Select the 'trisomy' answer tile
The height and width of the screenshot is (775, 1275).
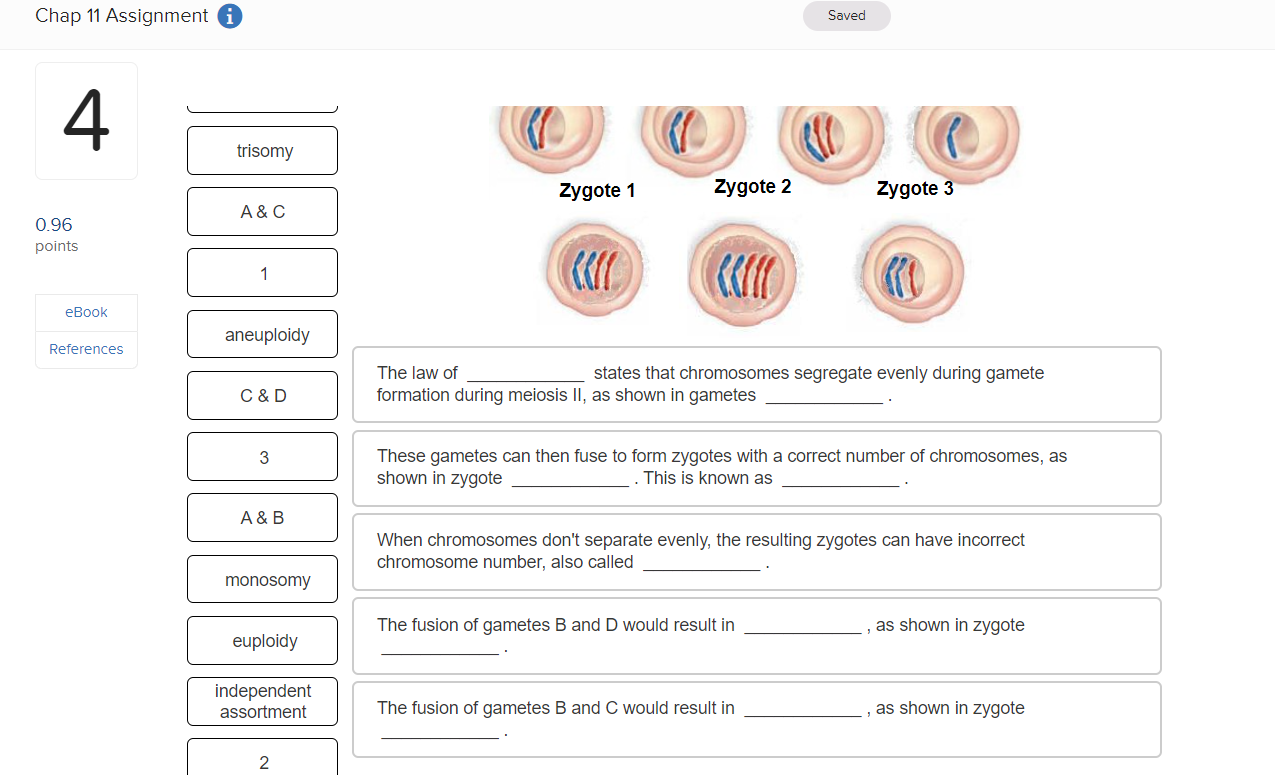[262, 151]
